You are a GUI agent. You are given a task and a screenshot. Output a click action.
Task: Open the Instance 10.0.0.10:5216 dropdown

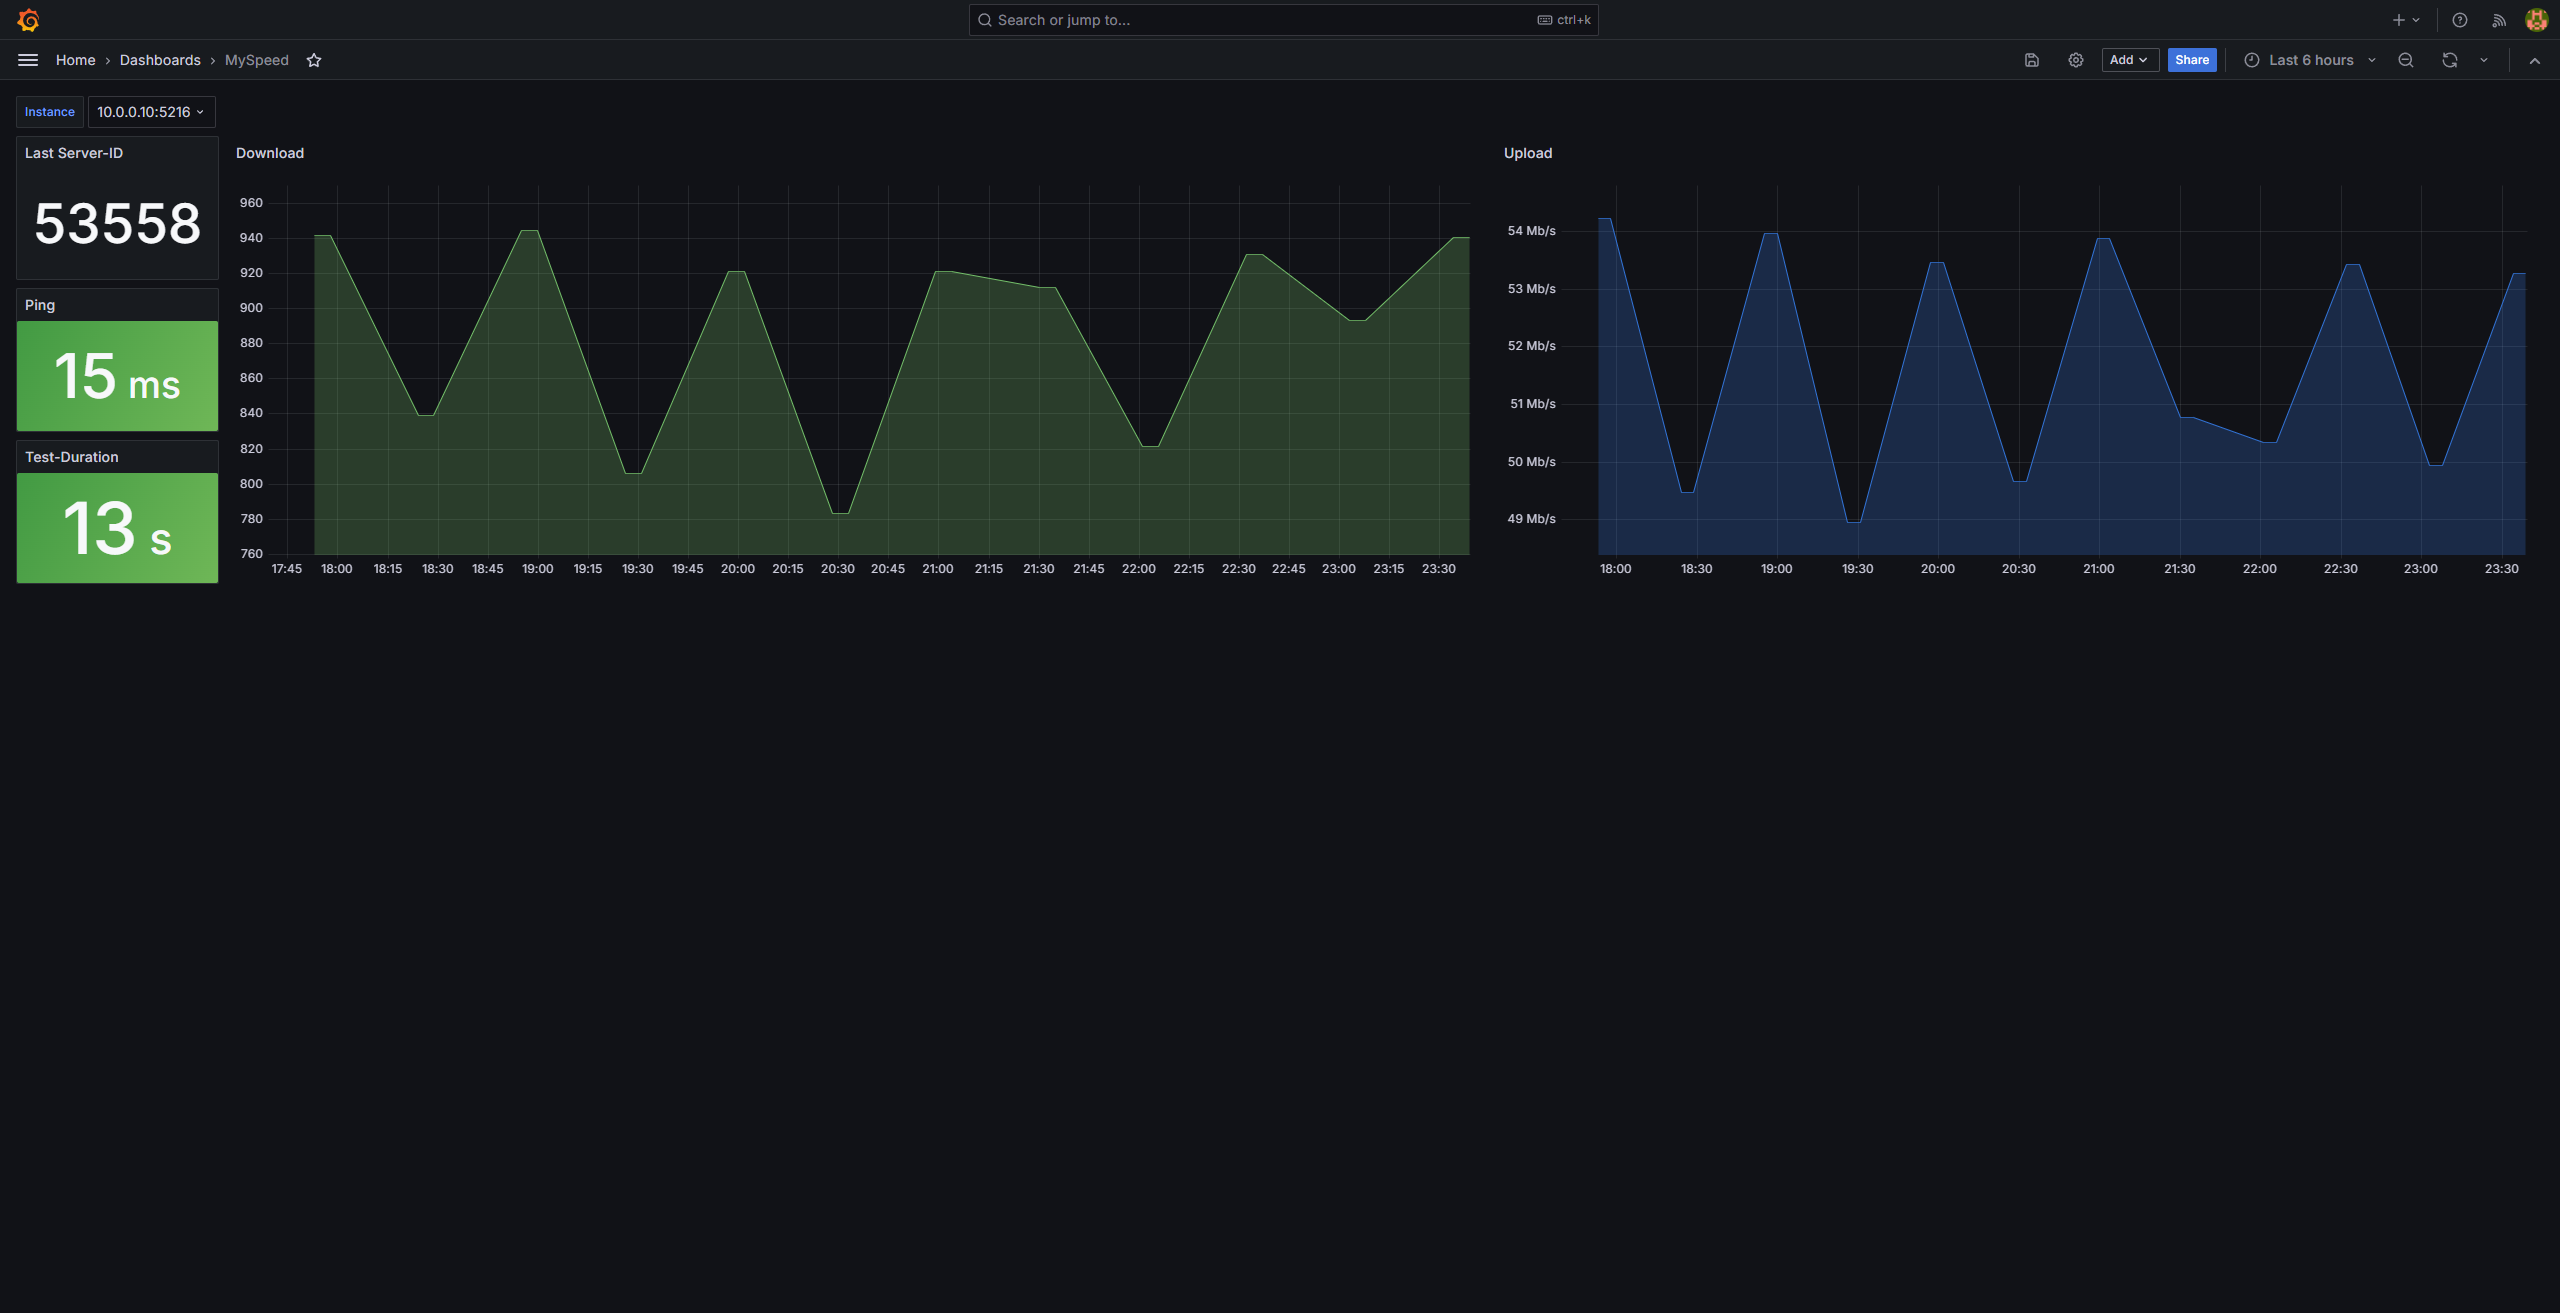[151, 112]
